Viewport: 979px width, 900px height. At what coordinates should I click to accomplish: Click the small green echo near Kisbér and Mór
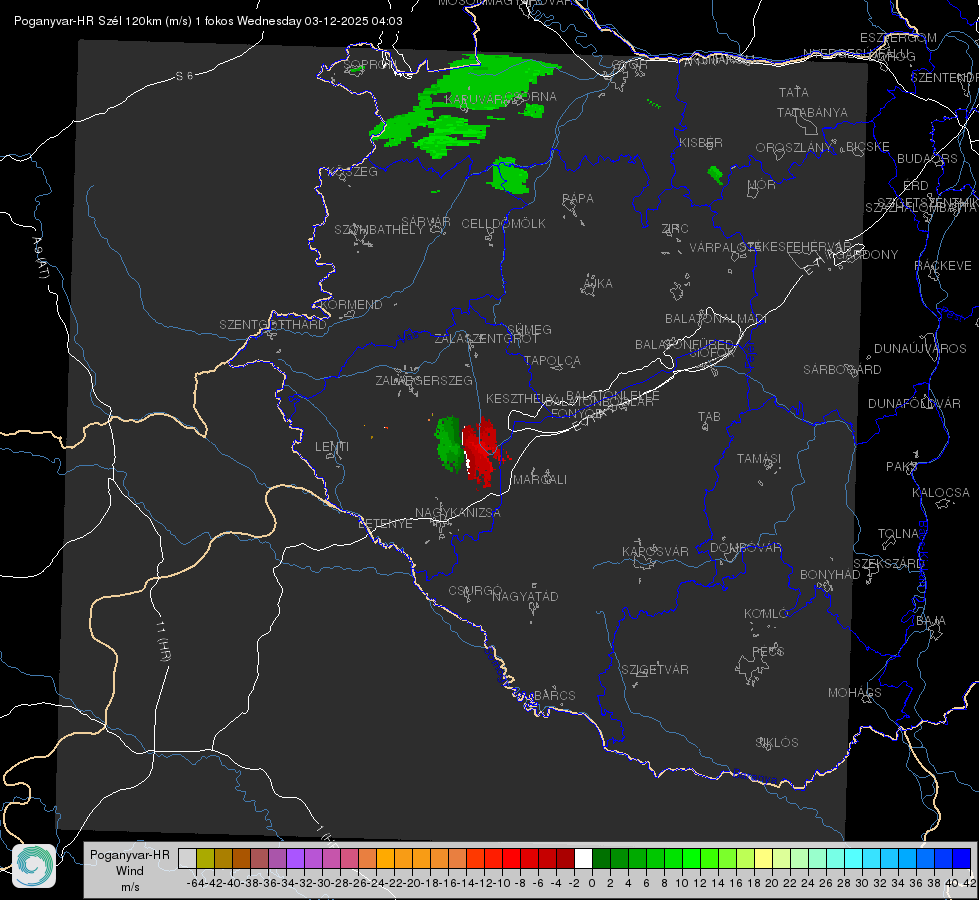click(716, 175)
